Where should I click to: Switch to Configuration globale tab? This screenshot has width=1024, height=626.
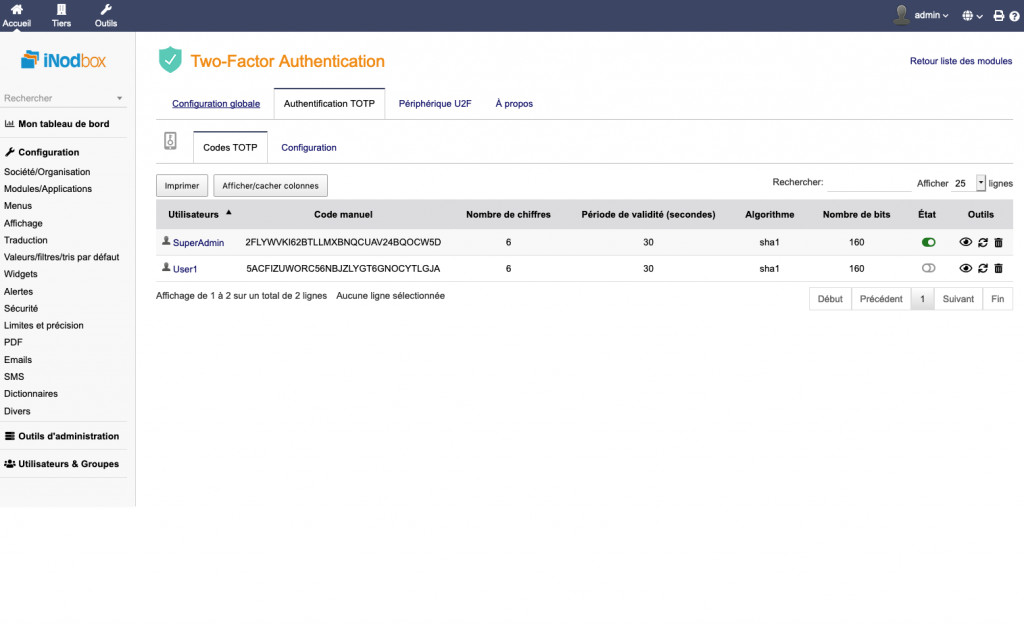(216, 104)
